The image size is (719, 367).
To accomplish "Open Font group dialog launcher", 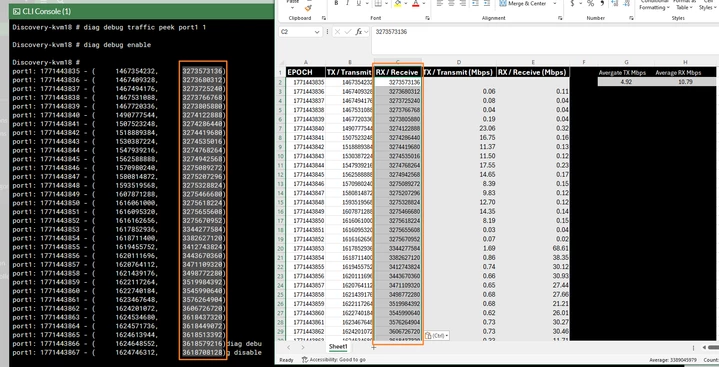I will pyautogui.click(x=427, y=18).
